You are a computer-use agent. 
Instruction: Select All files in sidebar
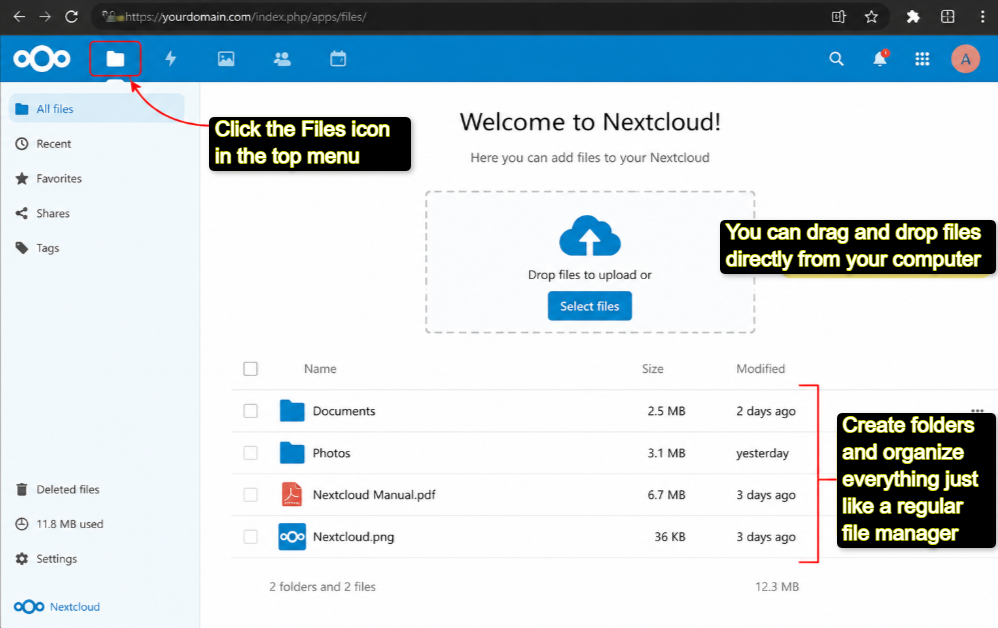pos(97,109)
